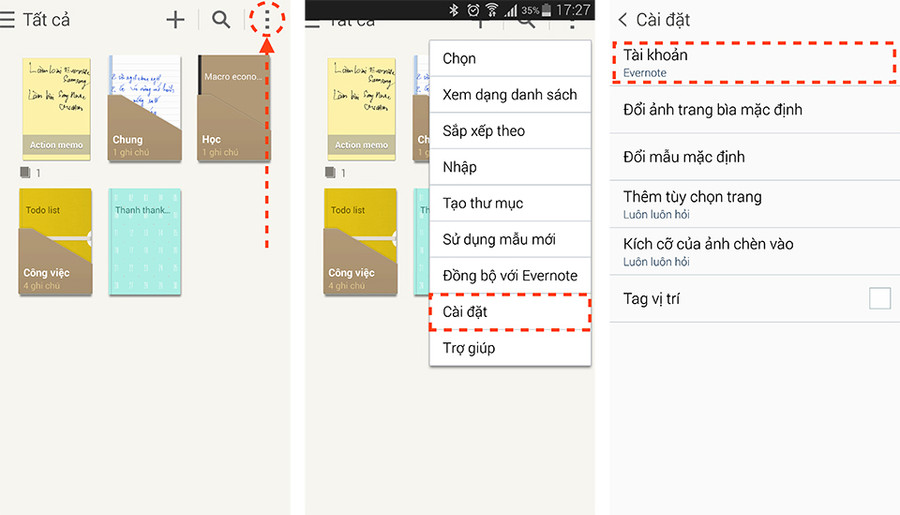Tap the Tất cả title in left screen
This screenshot has width=900, height=515.
pos(46,20)
